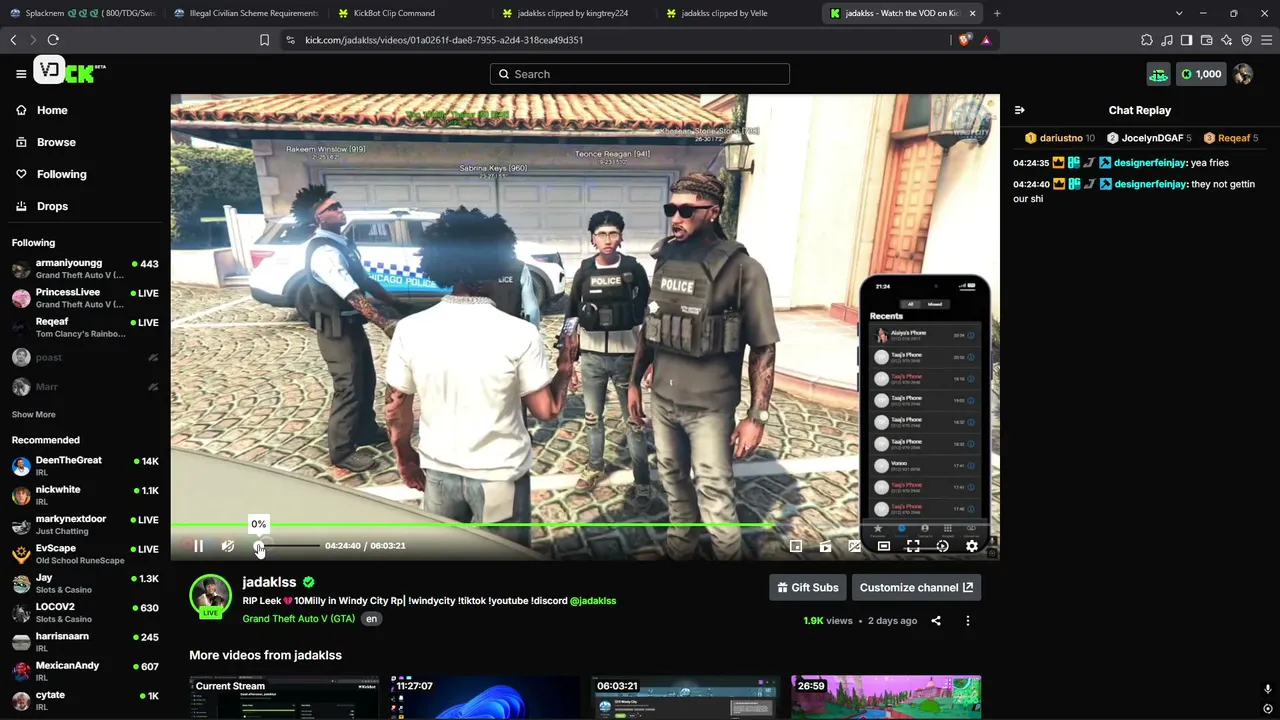This screenshot has width=1280, height=720.
Task: Open Brave Rewards triangle icon
Action: tap(986, 40)
